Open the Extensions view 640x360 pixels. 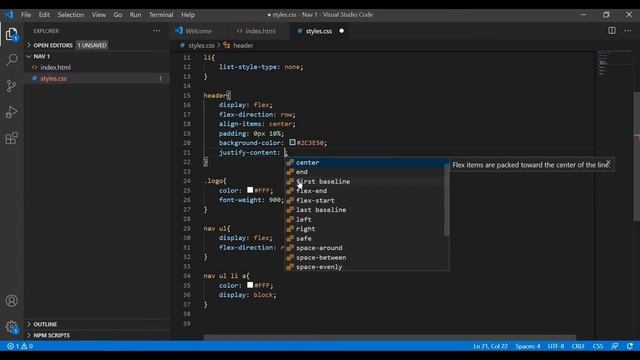(12, 138)
